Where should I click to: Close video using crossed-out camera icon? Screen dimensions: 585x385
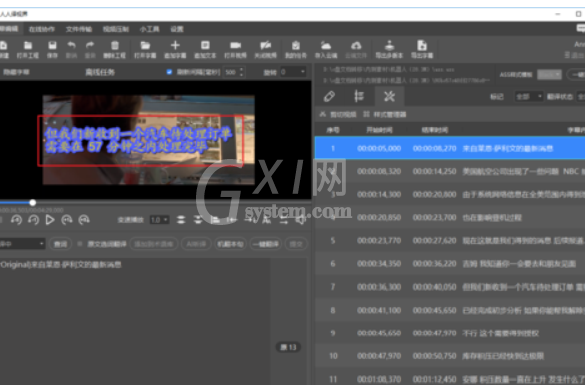pyautogui.click(x=265, y=46)
